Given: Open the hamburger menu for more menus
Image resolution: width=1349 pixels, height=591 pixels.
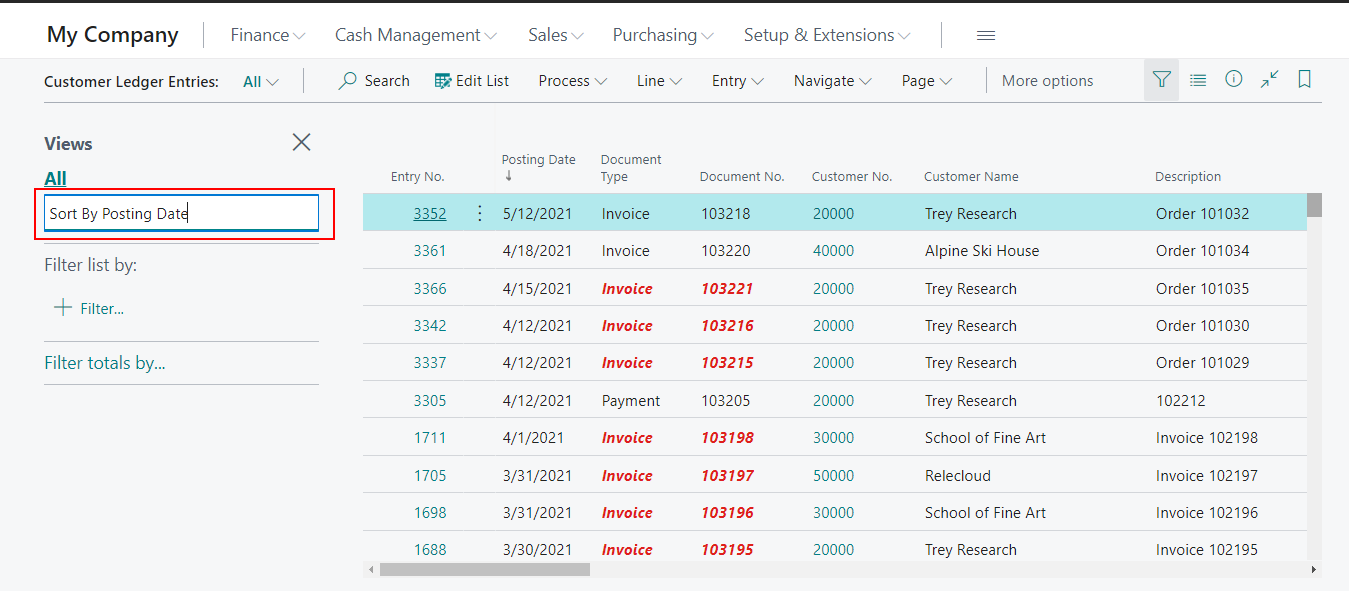Looking at the screenshot, I should 985,34.
